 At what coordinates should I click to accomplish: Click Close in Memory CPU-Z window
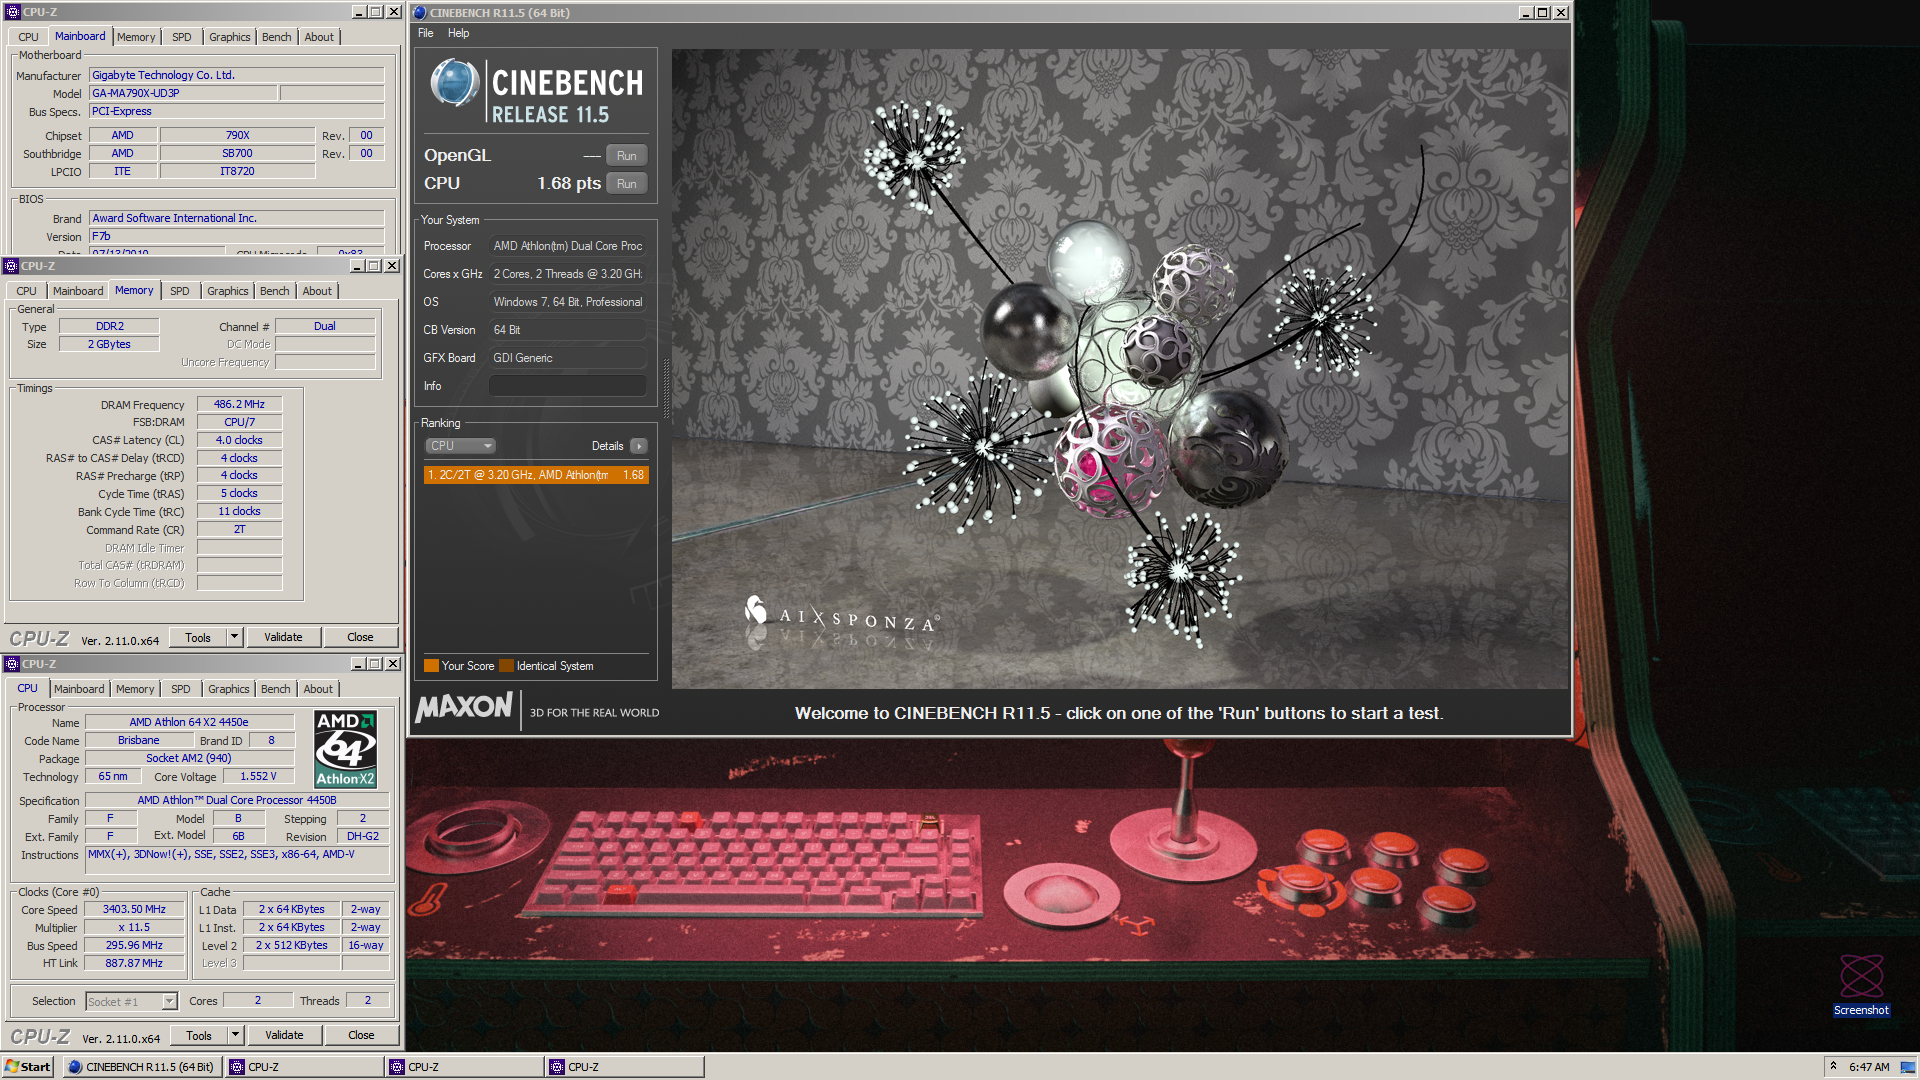(360, 637)
